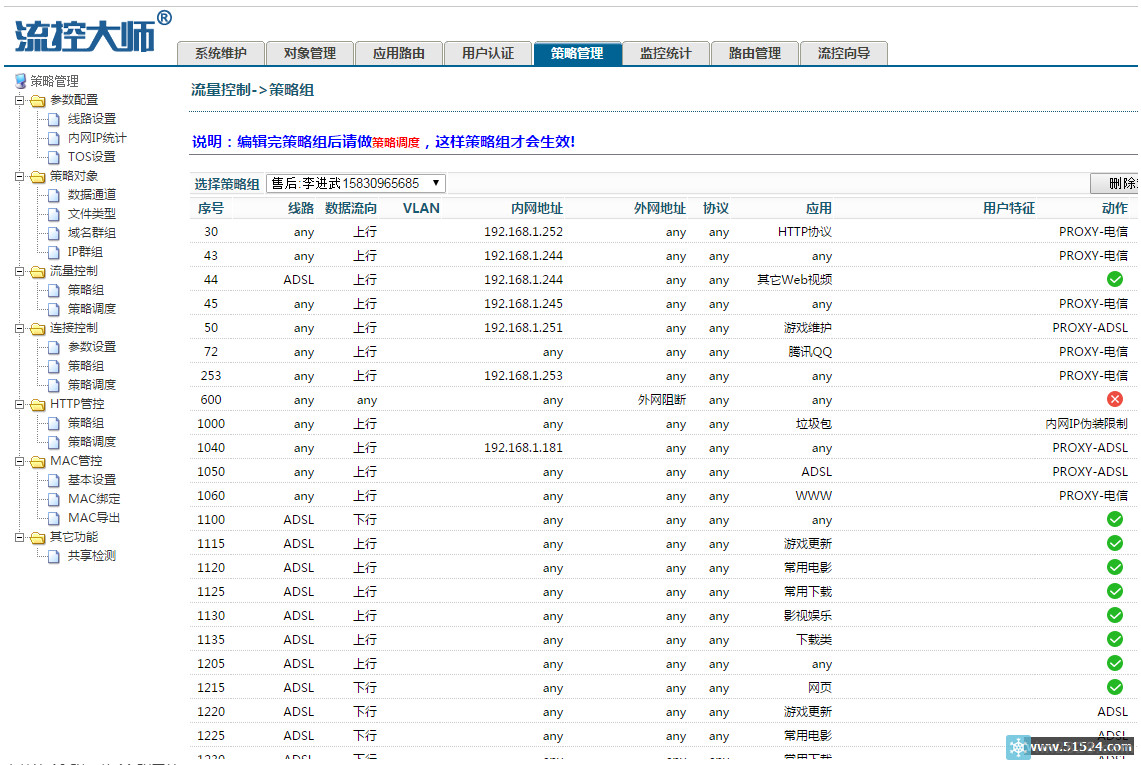Screen dimensions: 1141x765
Task: Collapse the MAC管控 tree folder
Action: click(19, 461)
